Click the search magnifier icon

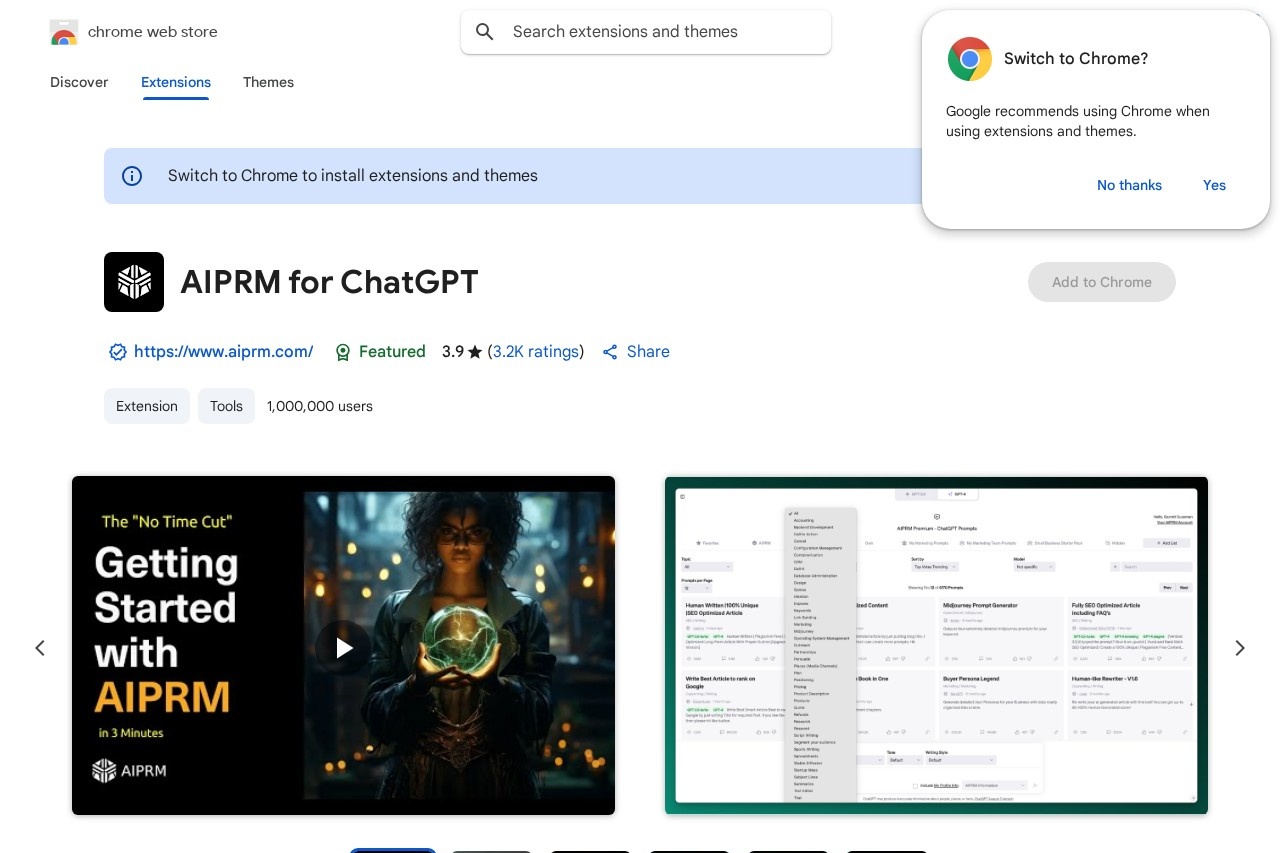(485, 32)
